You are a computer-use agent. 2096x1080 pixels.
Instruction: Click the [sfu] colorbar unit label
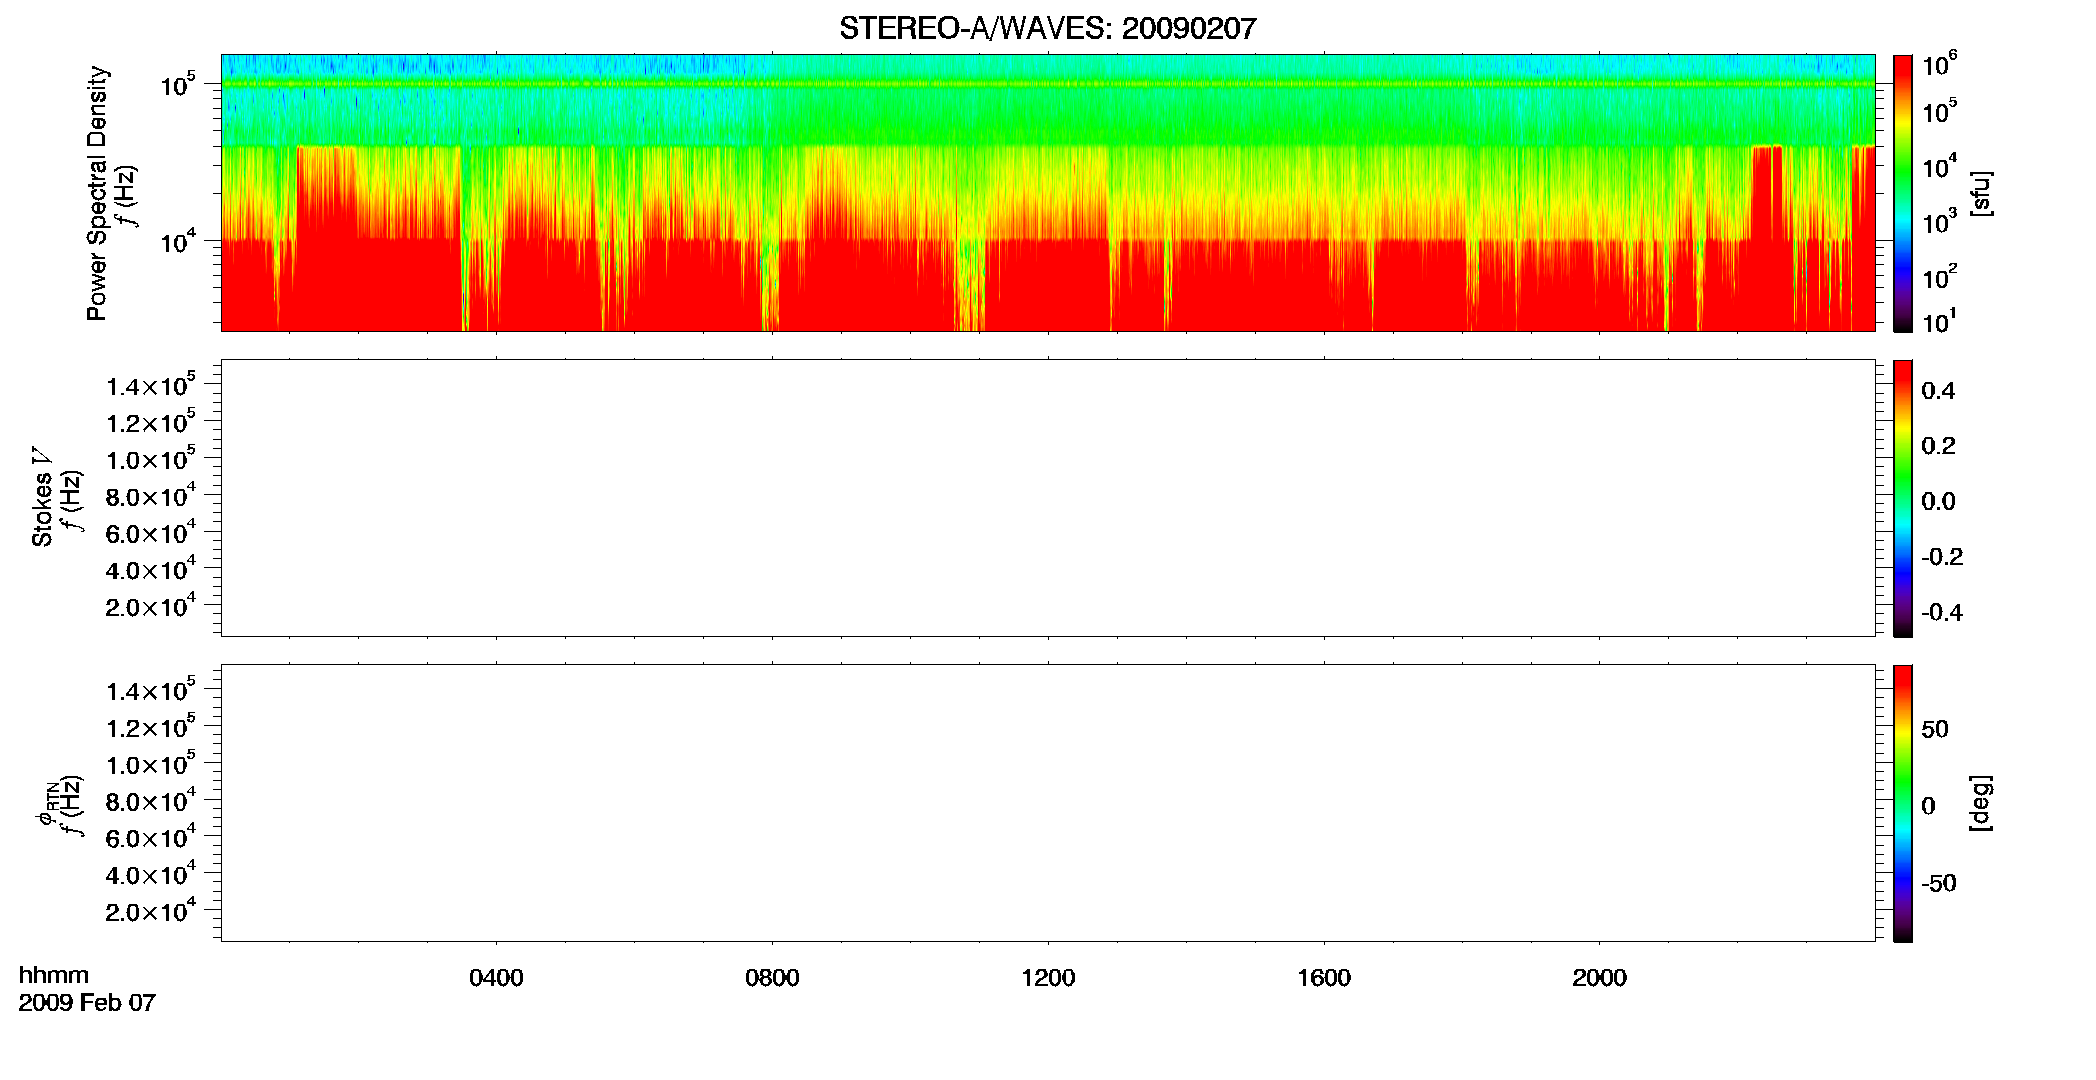1980,193
